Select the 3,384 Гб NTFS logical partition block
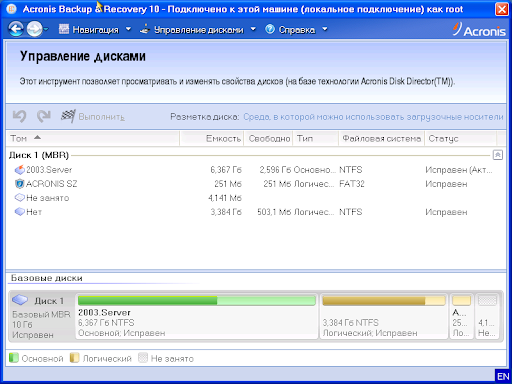The width and height of the screenshot is (512, 384). (x=384, y=316)
